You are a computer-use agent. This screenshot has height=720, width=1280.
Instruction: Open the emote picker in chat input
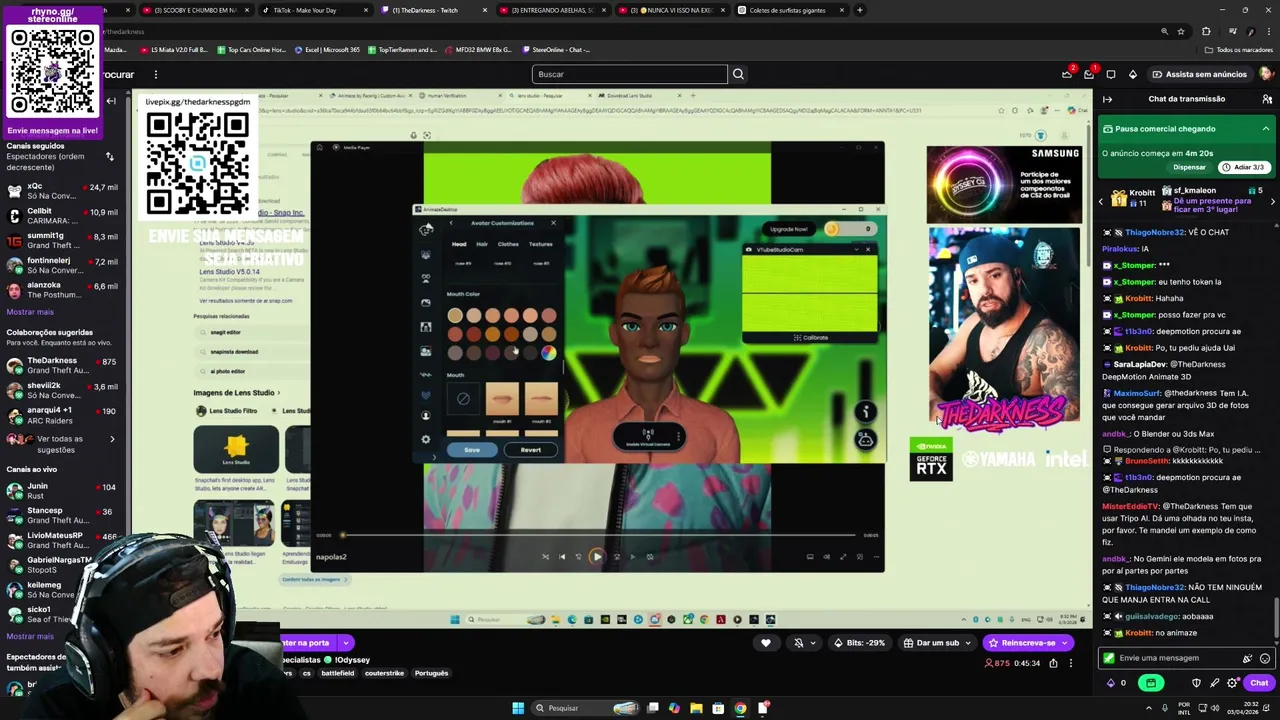click(1265, 658)
